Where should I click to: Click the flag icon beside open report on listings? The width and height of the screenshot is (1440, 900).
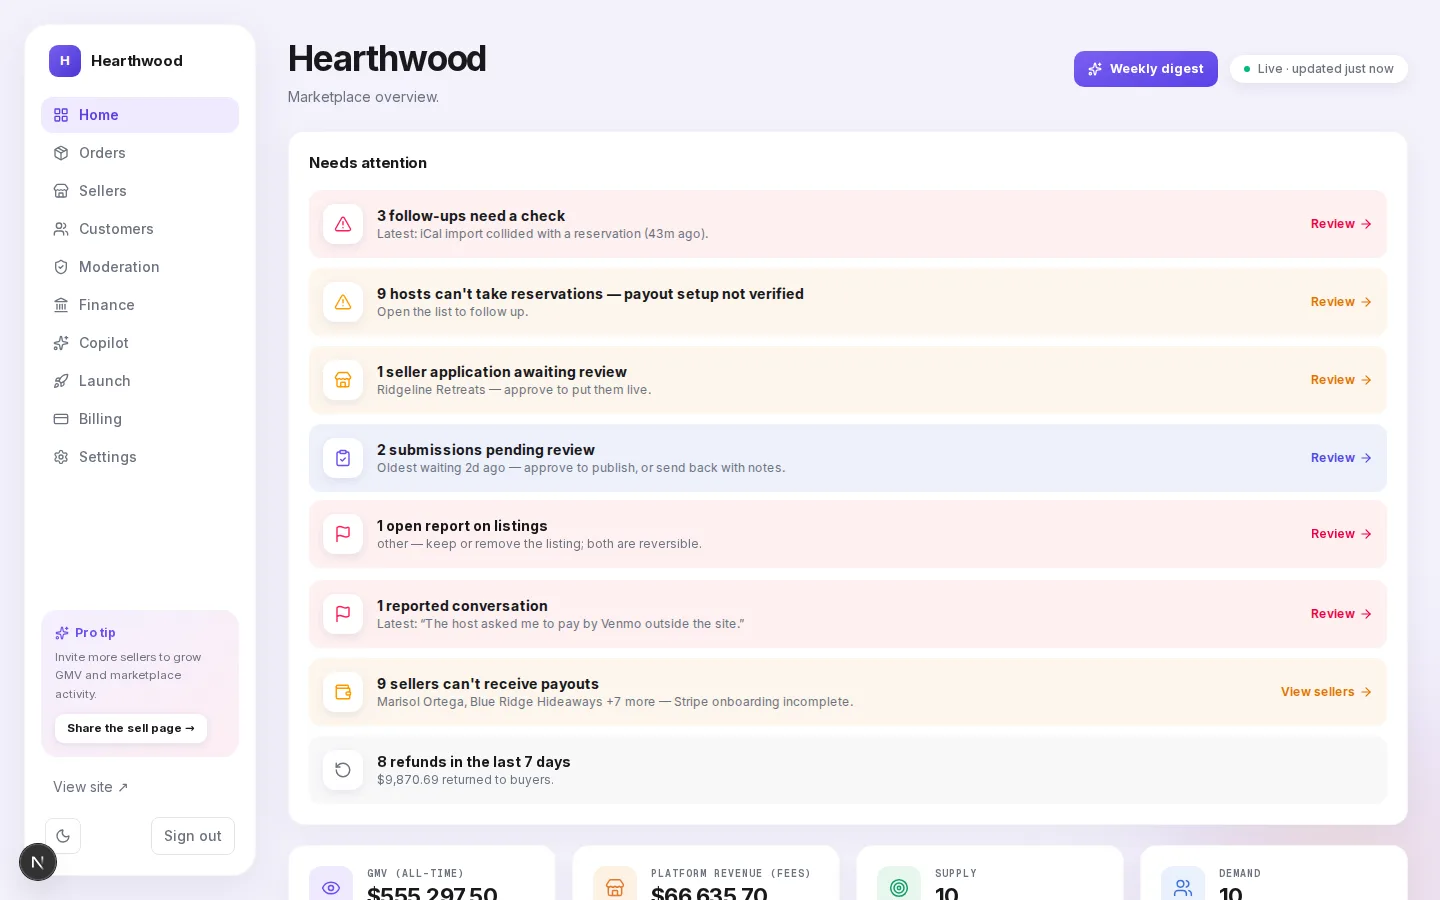coord(343,534)
